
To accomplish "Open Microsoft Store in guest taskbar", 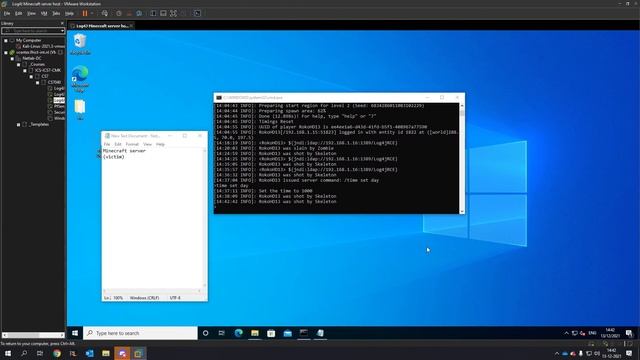I will [x=271, y=333].
